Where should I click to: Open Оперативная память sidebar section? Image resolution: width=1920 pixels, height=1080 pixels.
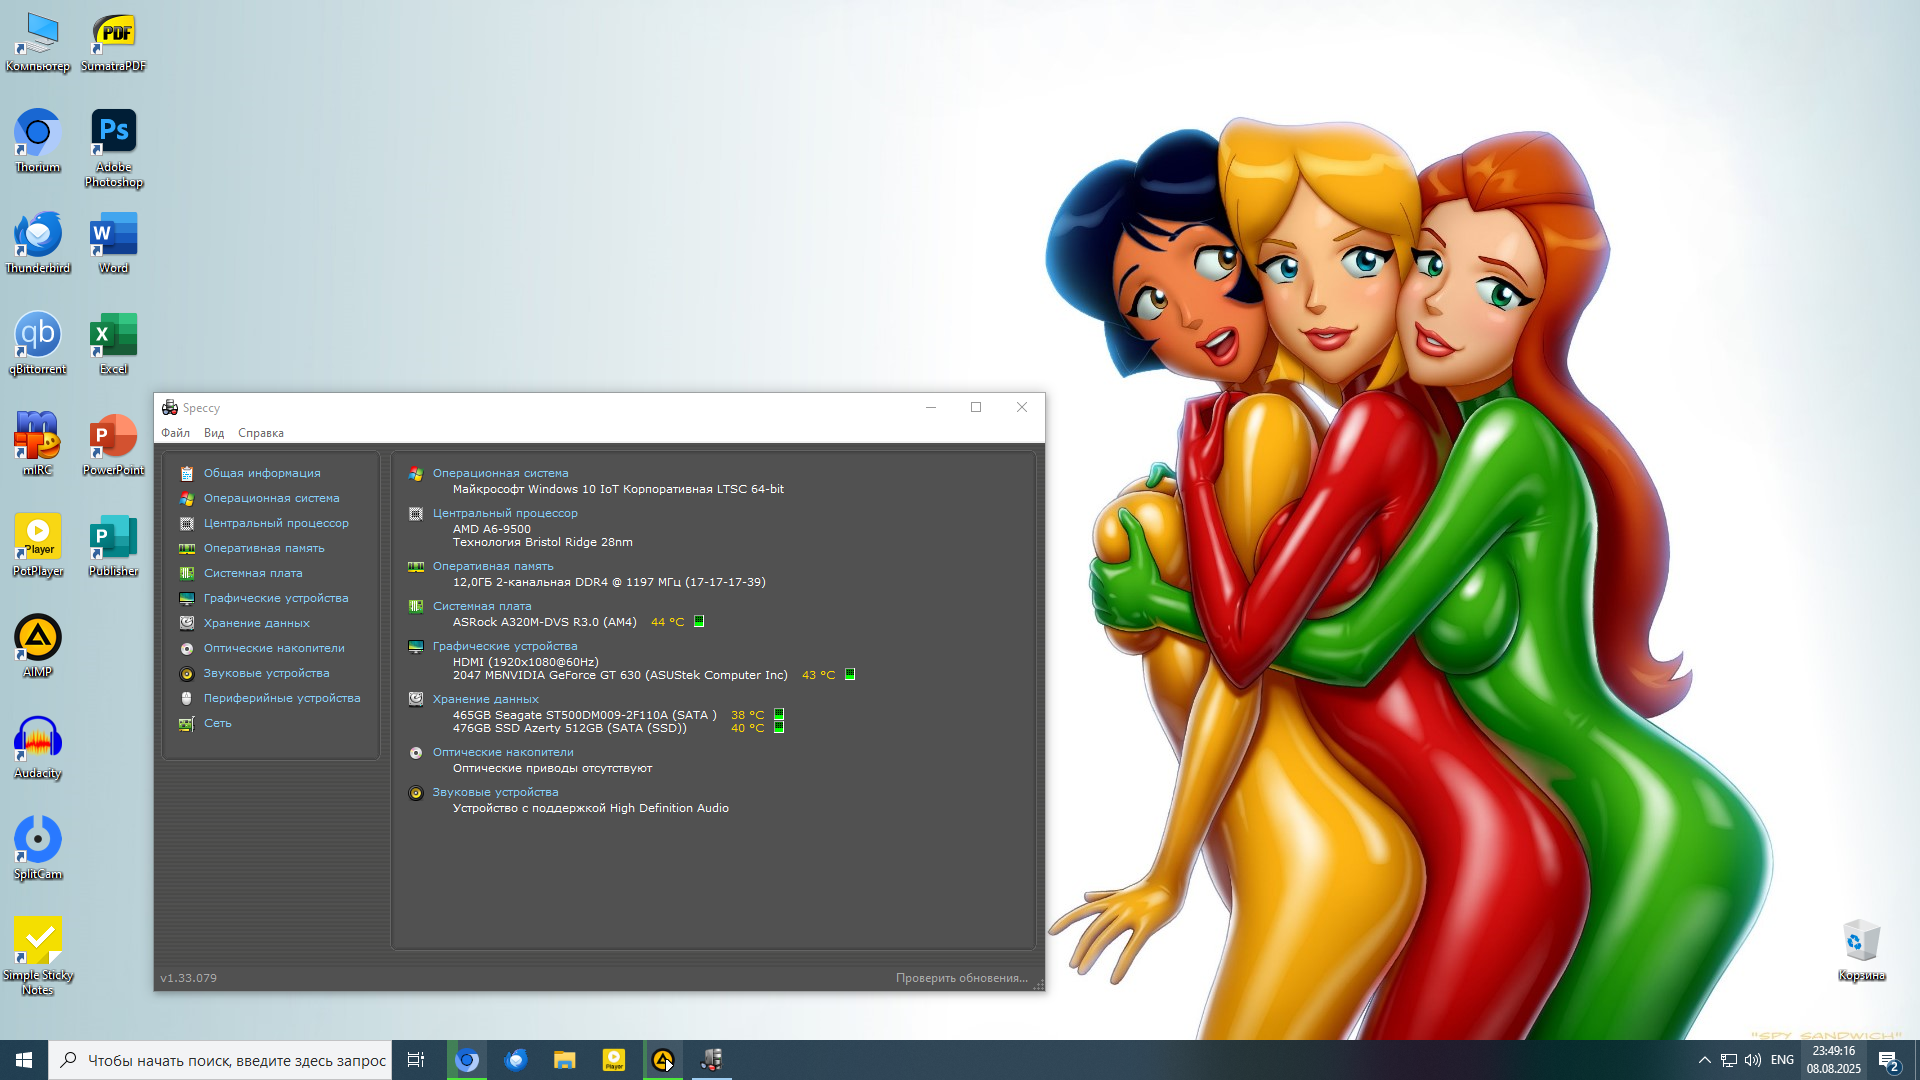pyautogui.click(x=264, y=548)
